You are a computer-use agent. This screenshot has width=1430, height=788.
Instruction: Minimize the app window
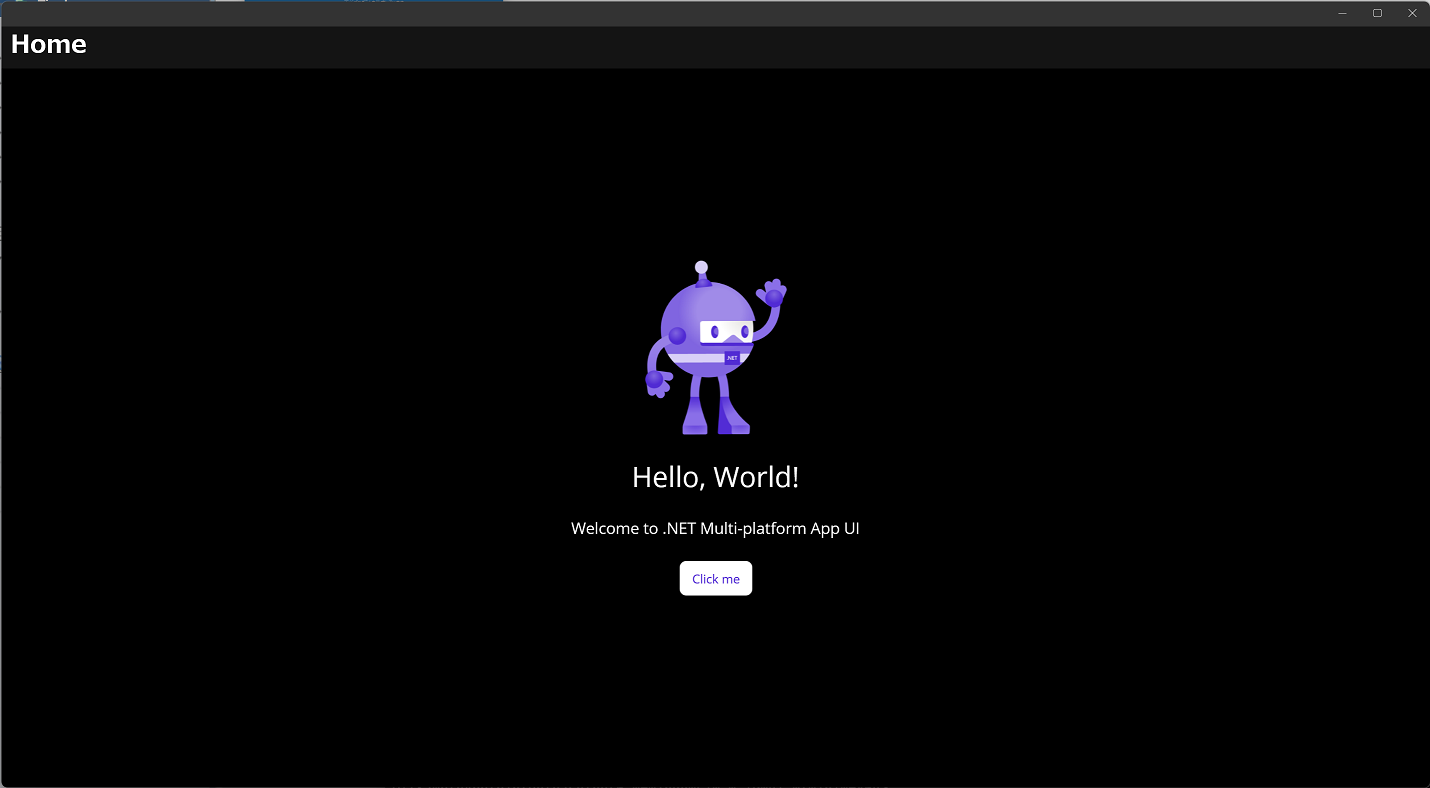[1343, 13]
